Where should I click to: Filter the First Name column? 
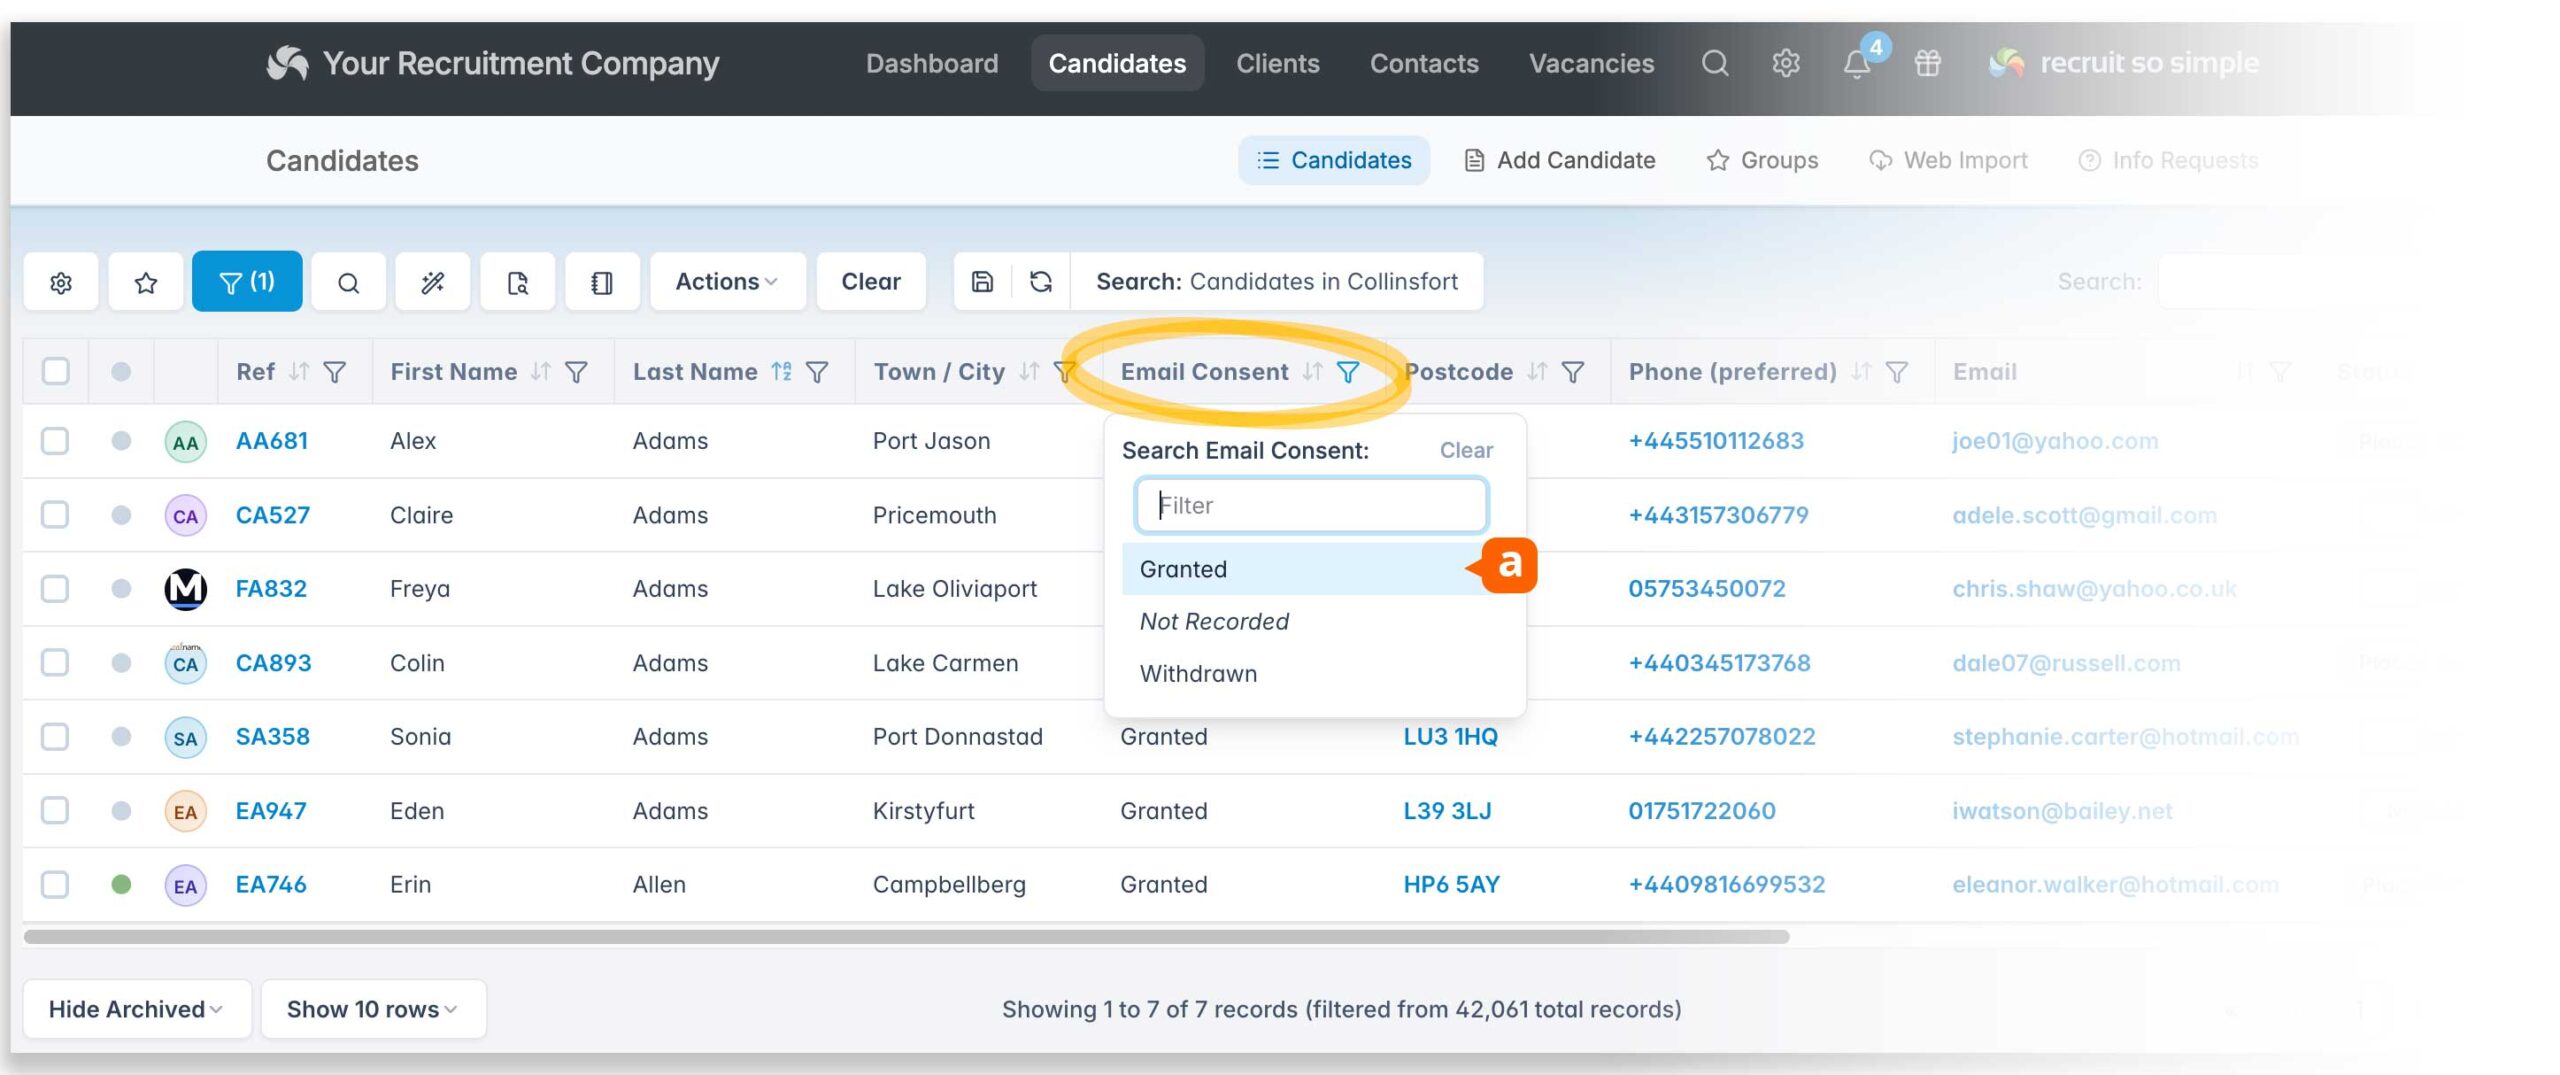click(x=577, y=372)
